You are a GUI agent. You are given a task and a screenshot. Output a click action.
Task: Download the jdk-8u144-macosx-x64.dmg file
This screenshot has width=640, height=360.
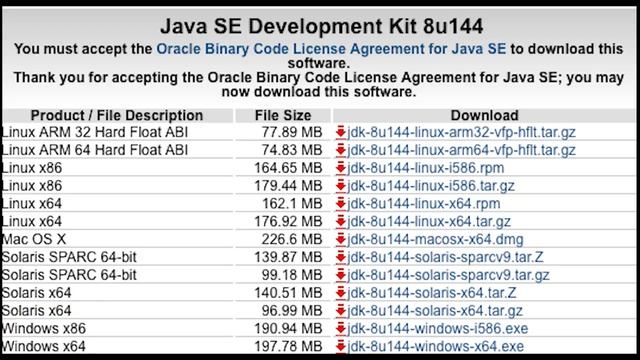[435, 239]
